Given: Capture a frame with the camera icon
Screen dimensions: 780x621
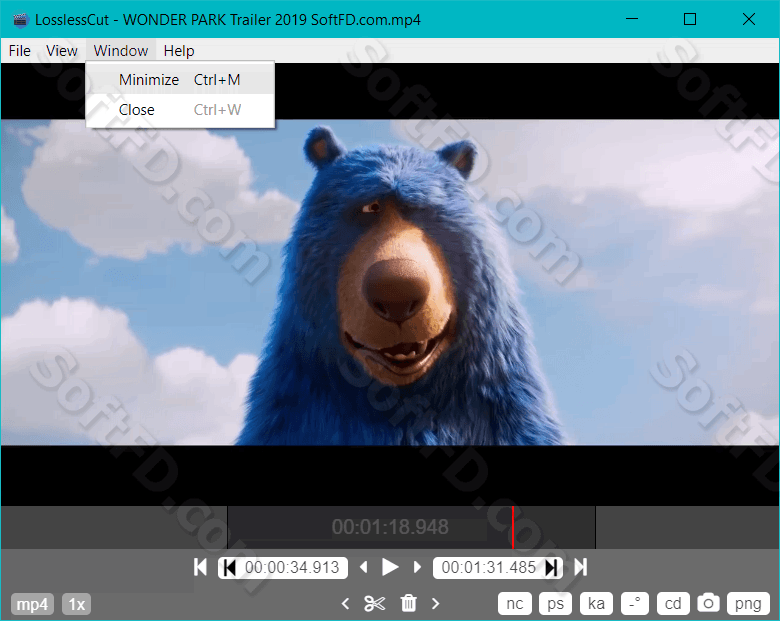Looking at the screenshot, I should click(x=708, y=603).
